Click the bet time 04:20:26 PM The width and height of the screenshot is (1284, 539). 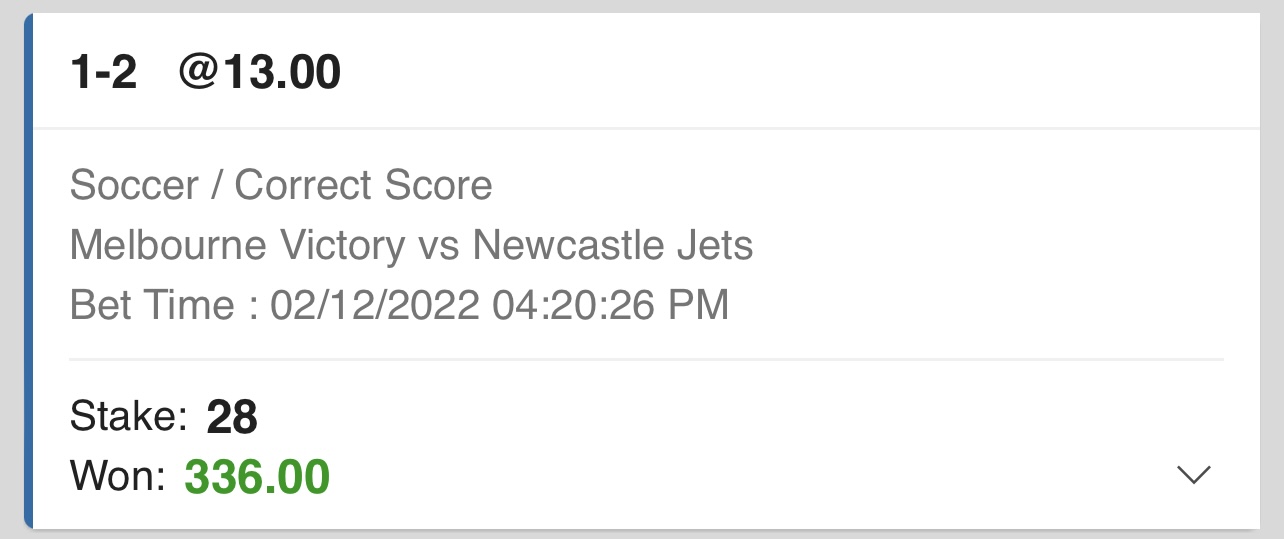[611, 305]
